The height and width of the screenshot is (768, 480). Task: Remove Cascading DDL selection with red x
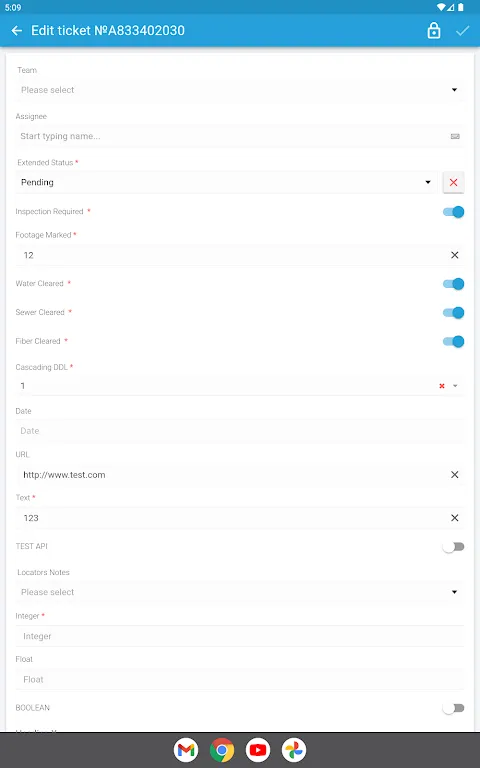442,386
